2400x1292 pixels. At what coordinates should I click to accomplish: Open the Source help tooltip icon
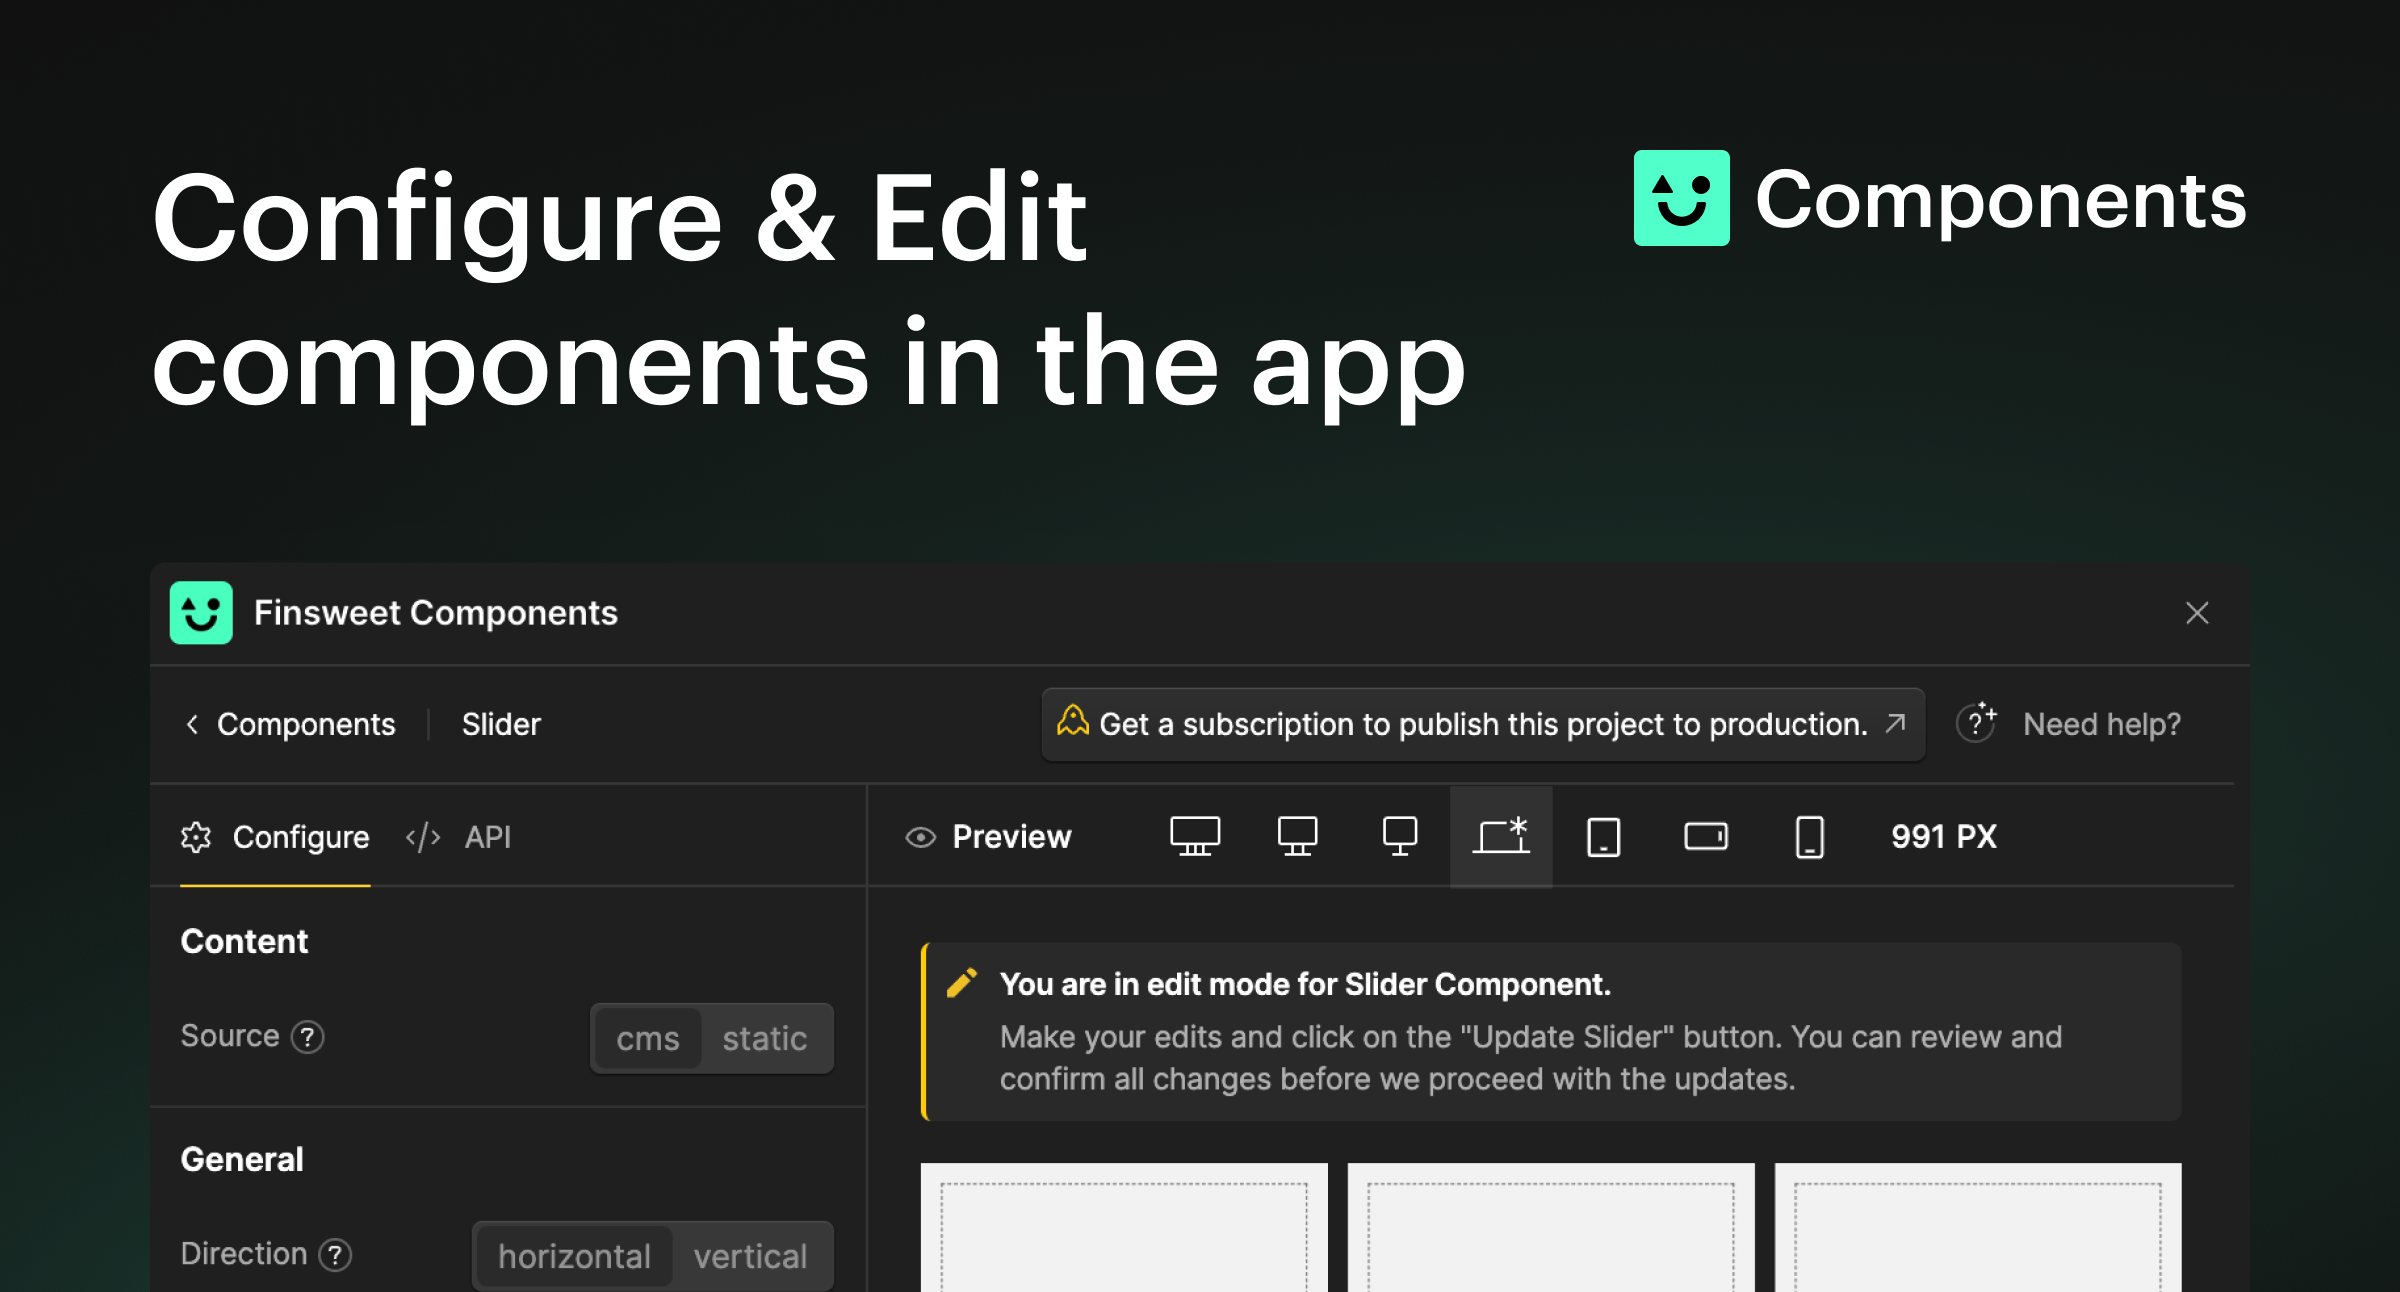click(308, 1037)
